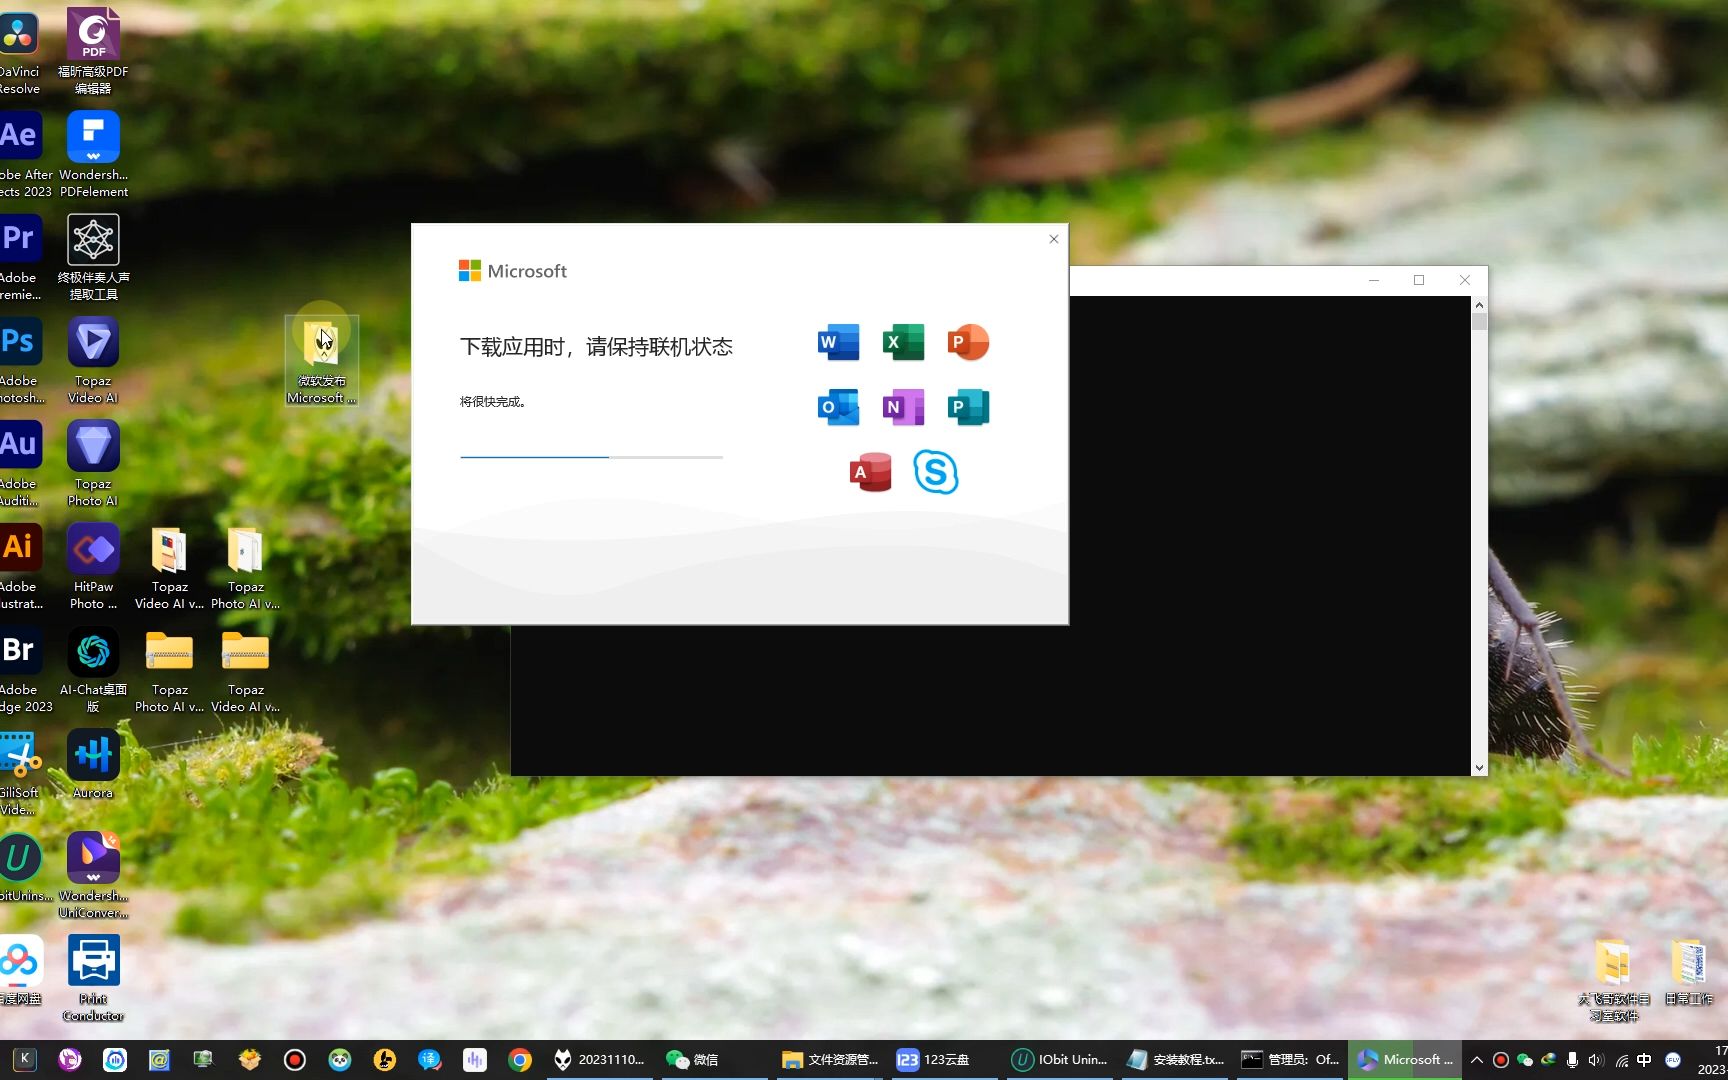The image size is (1728, 1080).
Task: Click the Microsoft installer taskbar button
Action: 1405,1060
